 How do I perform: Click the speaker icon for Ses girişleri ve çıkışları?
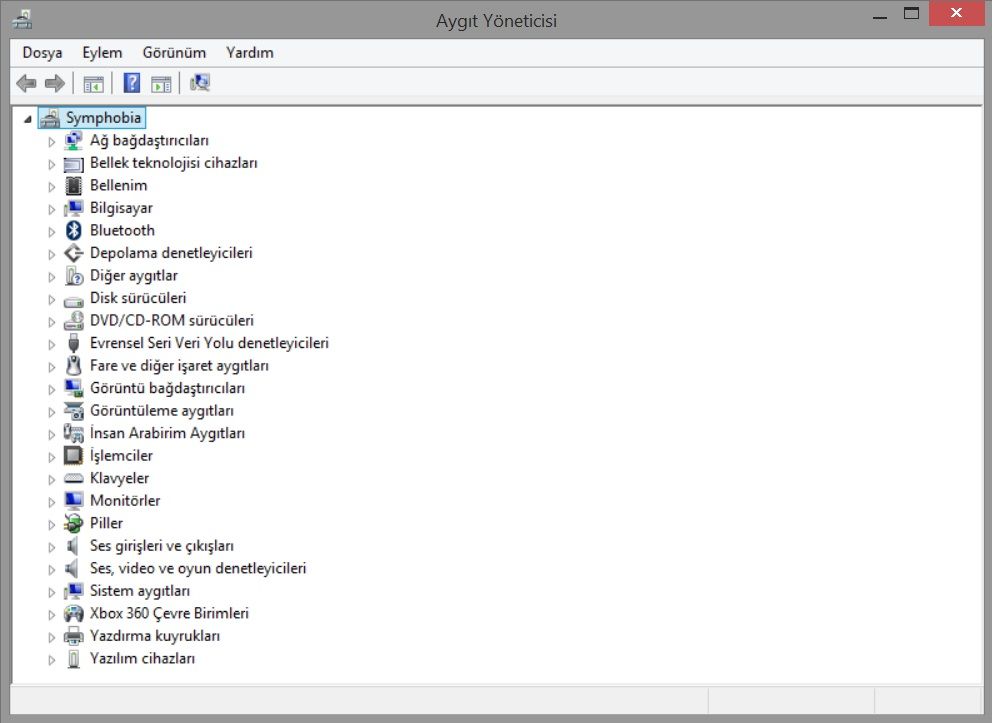coord(73,546)
